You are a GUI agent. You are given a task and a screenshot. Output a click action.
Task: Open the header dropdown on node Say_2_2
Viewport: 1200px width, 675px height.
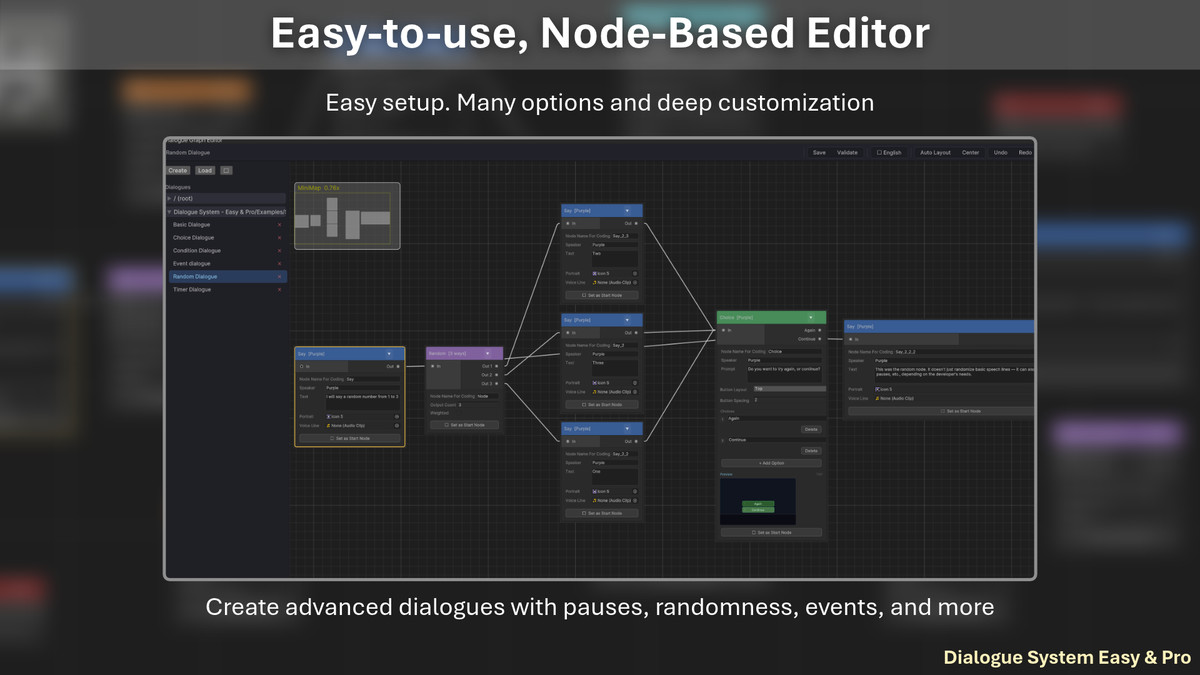pyautogui.click(x=627, y=429)
